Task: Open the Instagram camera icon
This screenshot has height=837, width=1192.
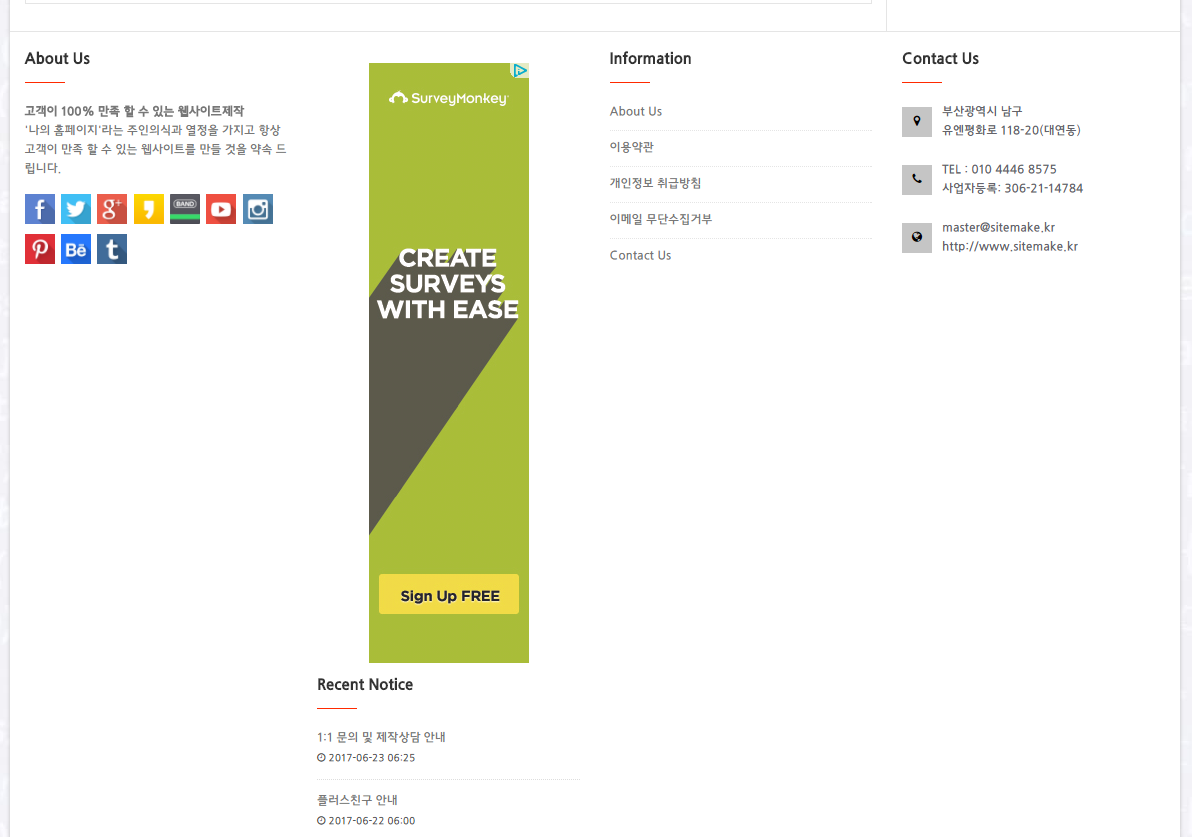Action: (258, 209)
